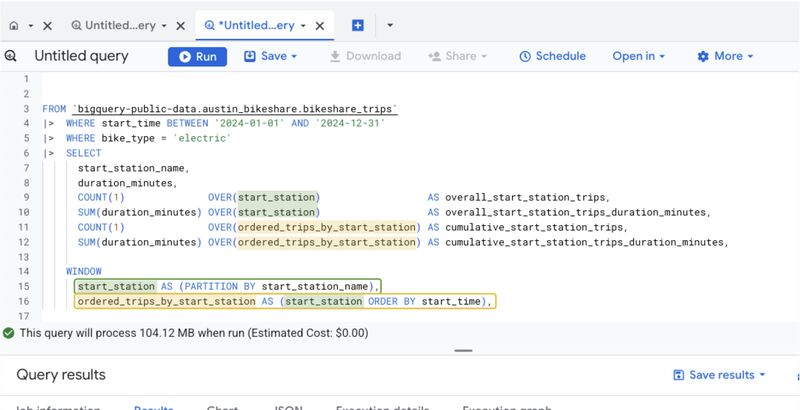Click the WINDOW keyword on line 14
The height and width of the screenshot is (410, 800).
[x=84, y=271]
